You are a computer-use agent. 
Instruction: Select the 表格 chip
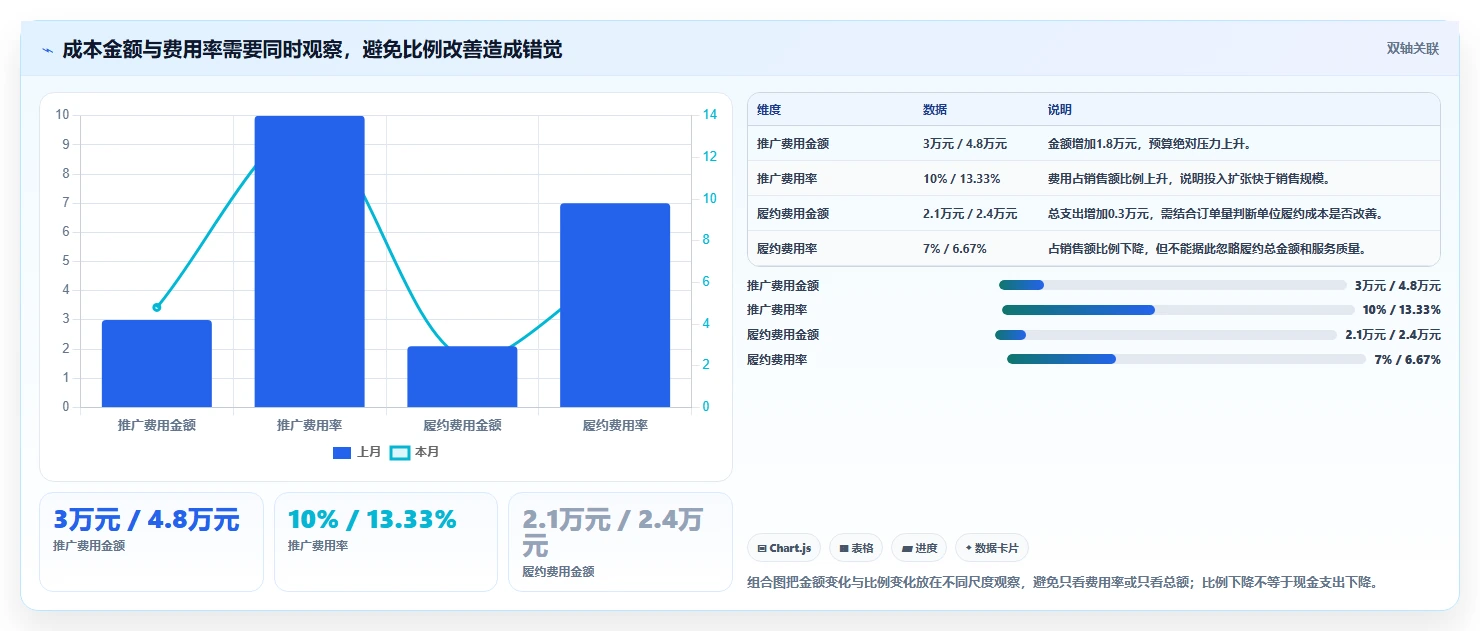[856, 548]
